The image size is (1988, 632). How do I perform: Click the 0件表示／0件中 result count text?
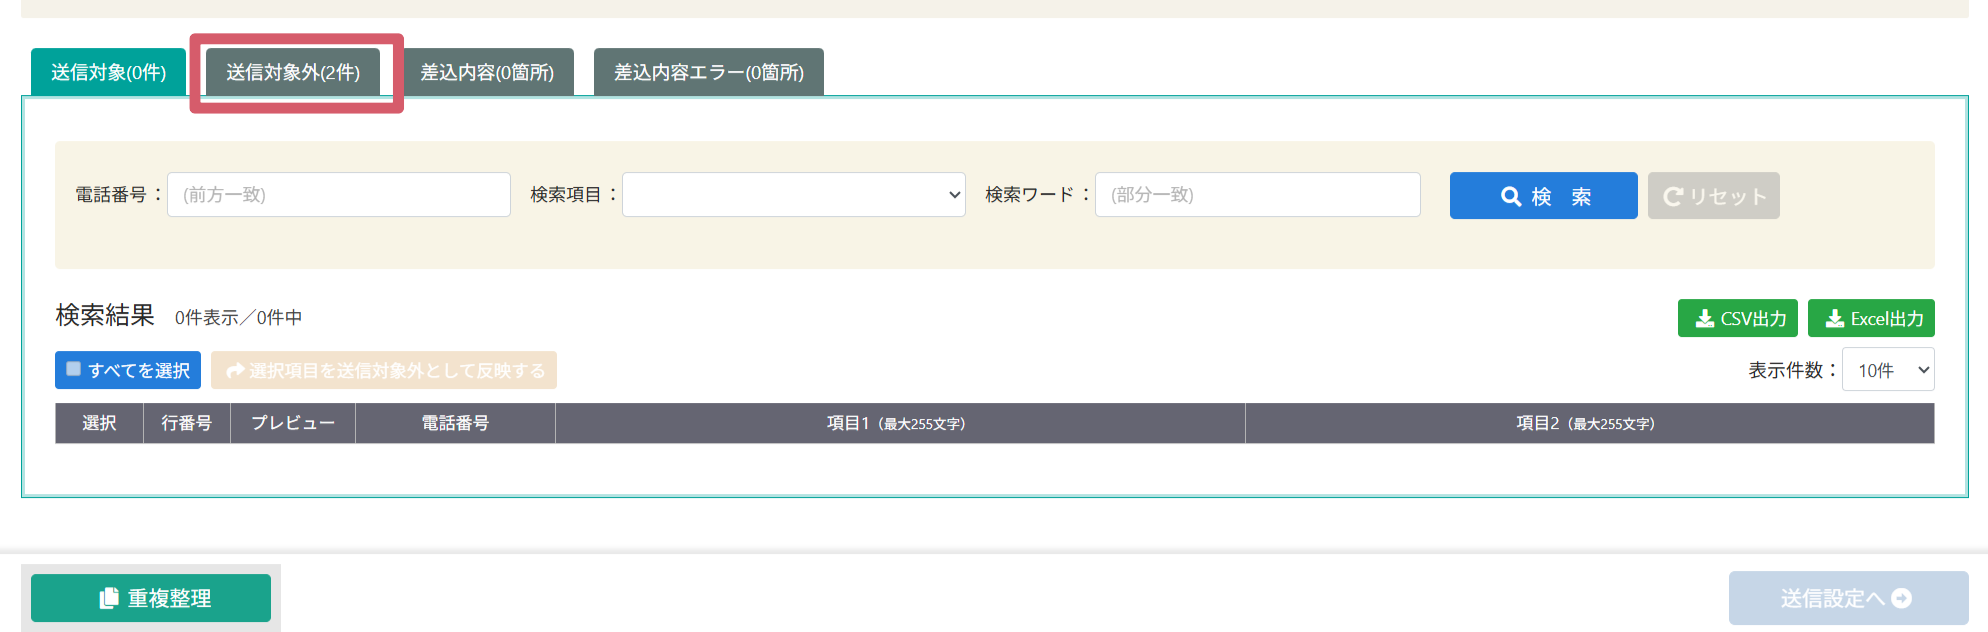point(238,317)
